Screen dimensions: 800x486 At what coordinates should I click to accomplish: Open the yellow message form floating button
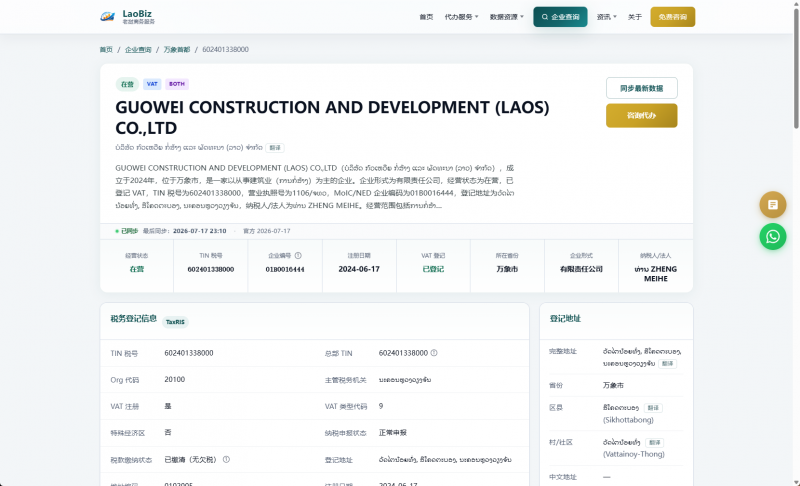point(772,204)
